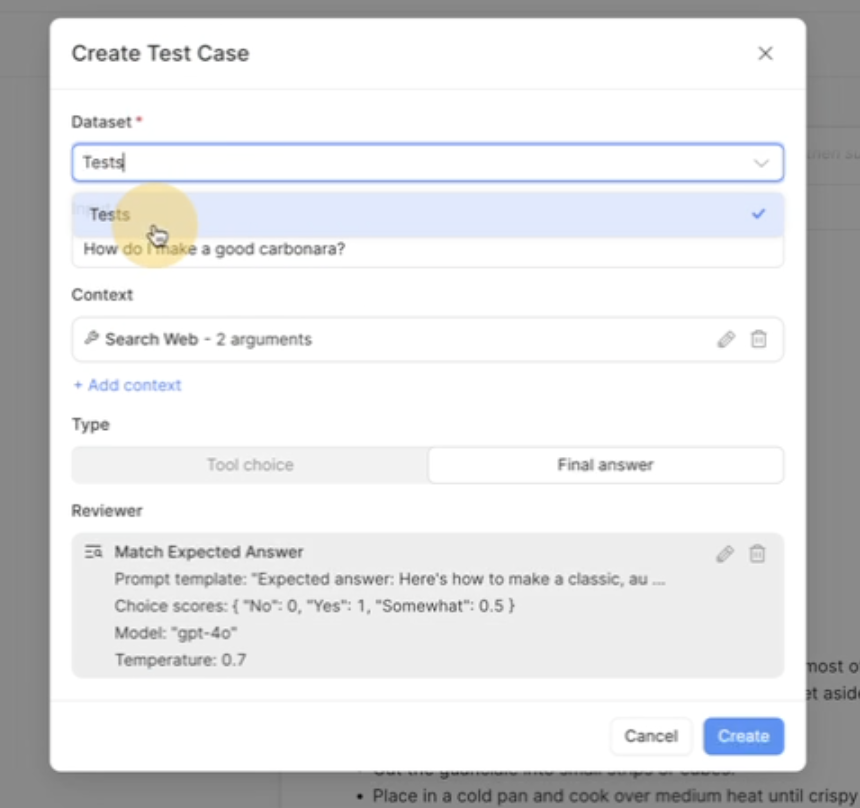Click the Prompt template line in reviewer
Screen dimensions: 860x808
389,579
